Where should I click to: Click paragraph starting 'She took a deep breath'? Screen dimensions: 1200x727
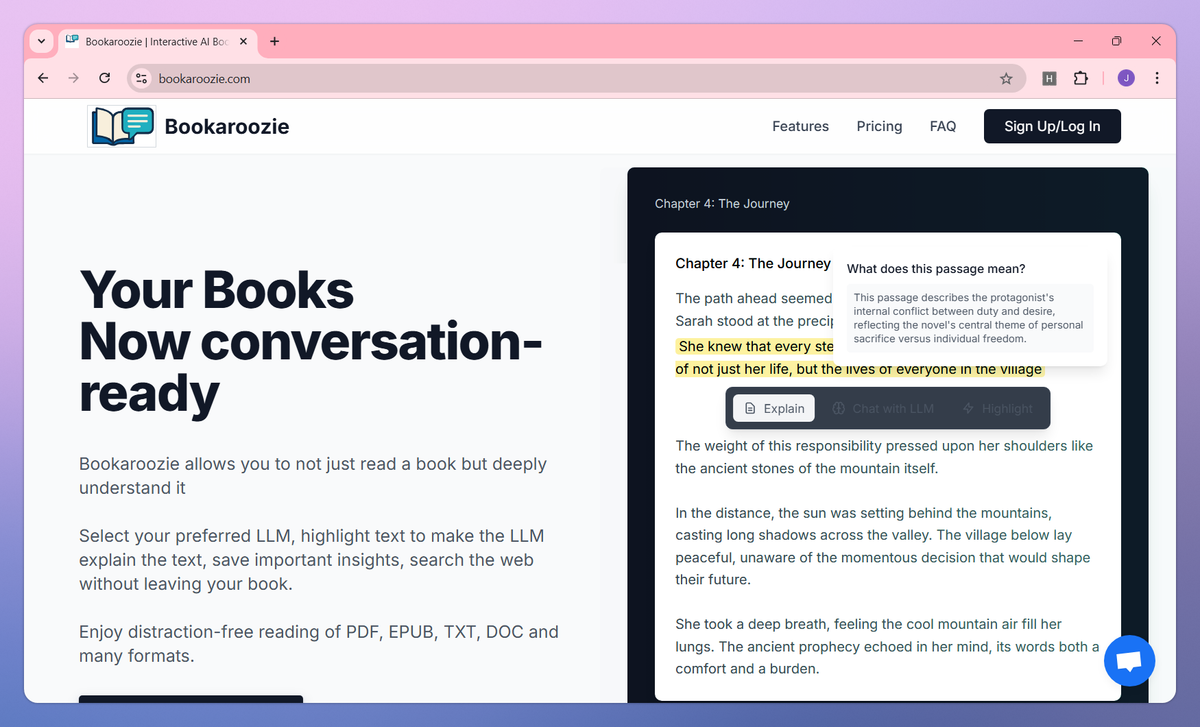[x=887, y=646]
